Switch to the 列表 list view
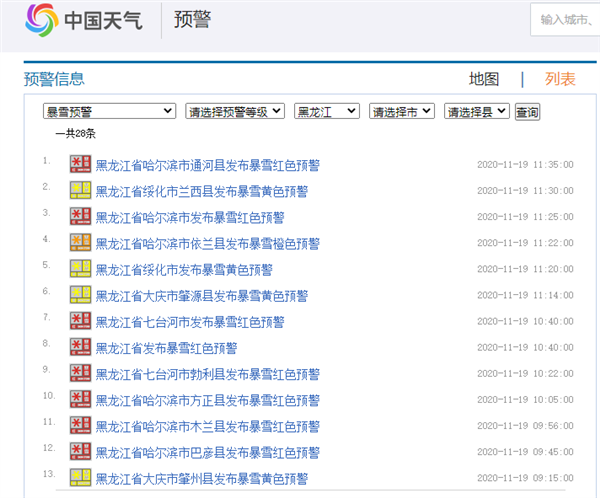This screenshot has height=498, width=600. point(560,79)
